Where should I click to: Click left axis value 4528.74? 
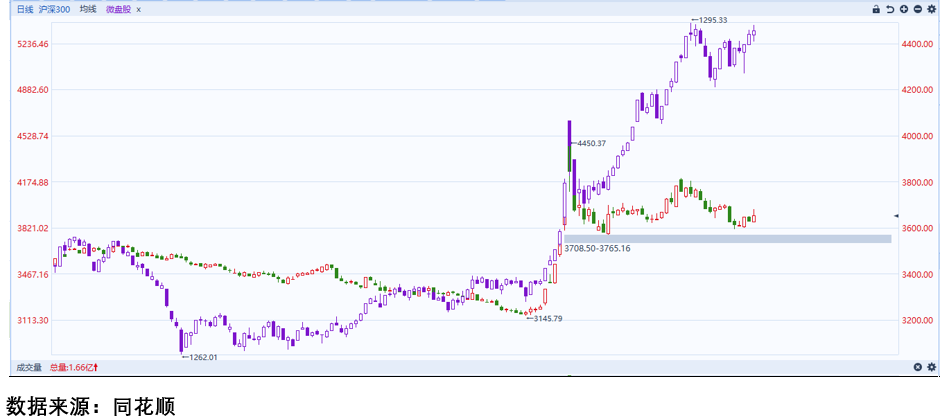pos(31,136)
